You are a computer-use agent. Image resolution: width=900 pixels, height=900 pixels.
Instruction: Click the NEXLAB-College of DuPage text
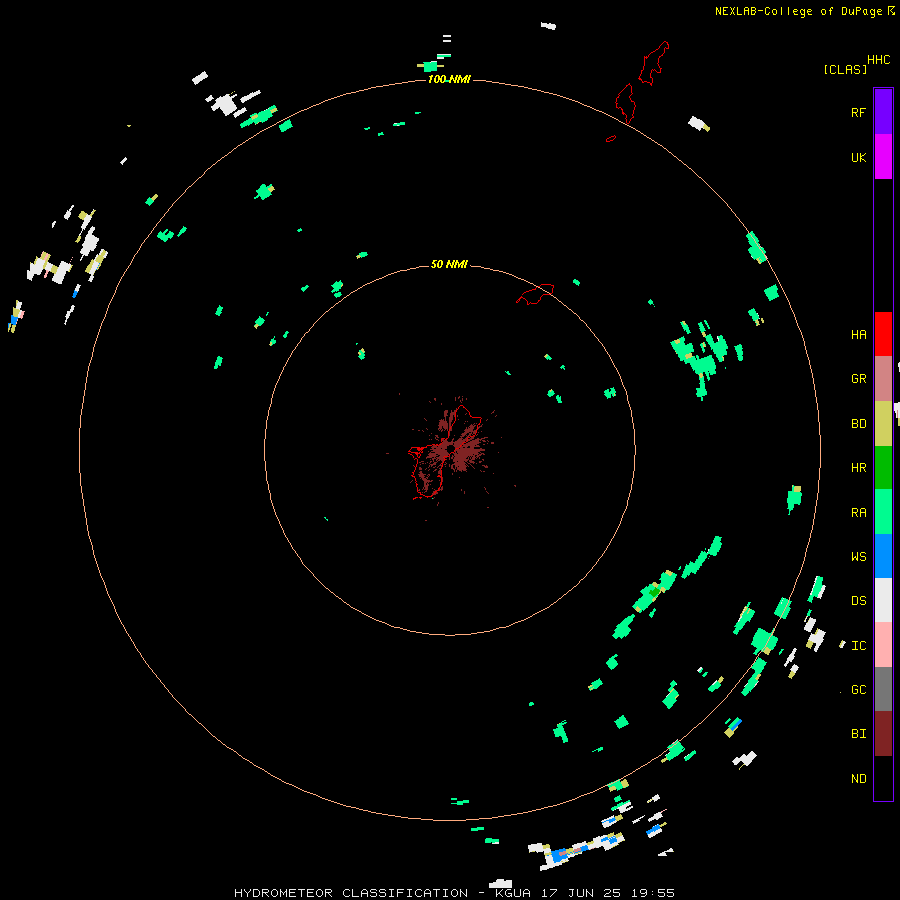[798, 11]
